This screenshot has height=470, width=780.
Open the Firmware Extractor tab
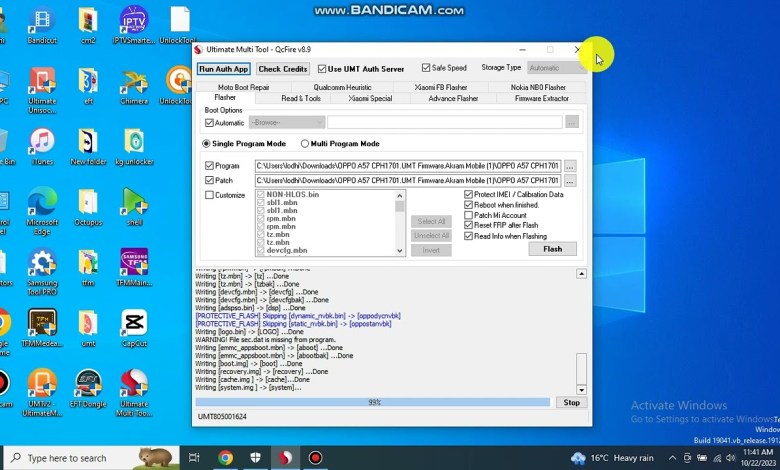click(x=542, y=98)
